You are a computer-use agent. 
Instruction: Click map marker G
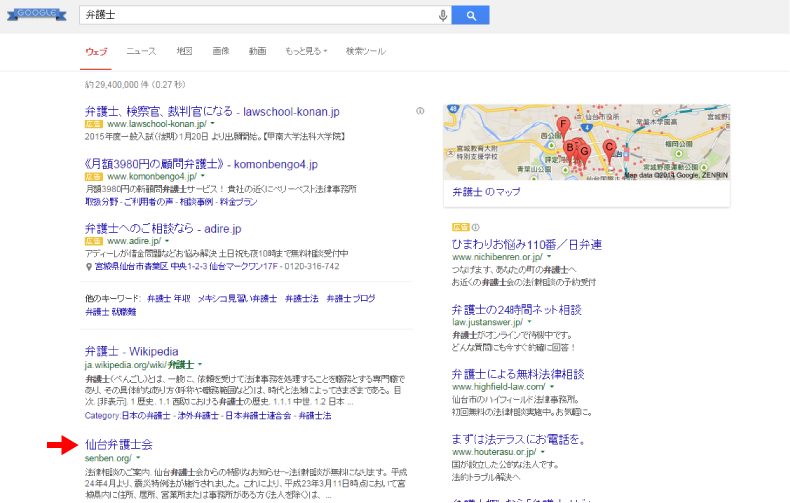584,152
